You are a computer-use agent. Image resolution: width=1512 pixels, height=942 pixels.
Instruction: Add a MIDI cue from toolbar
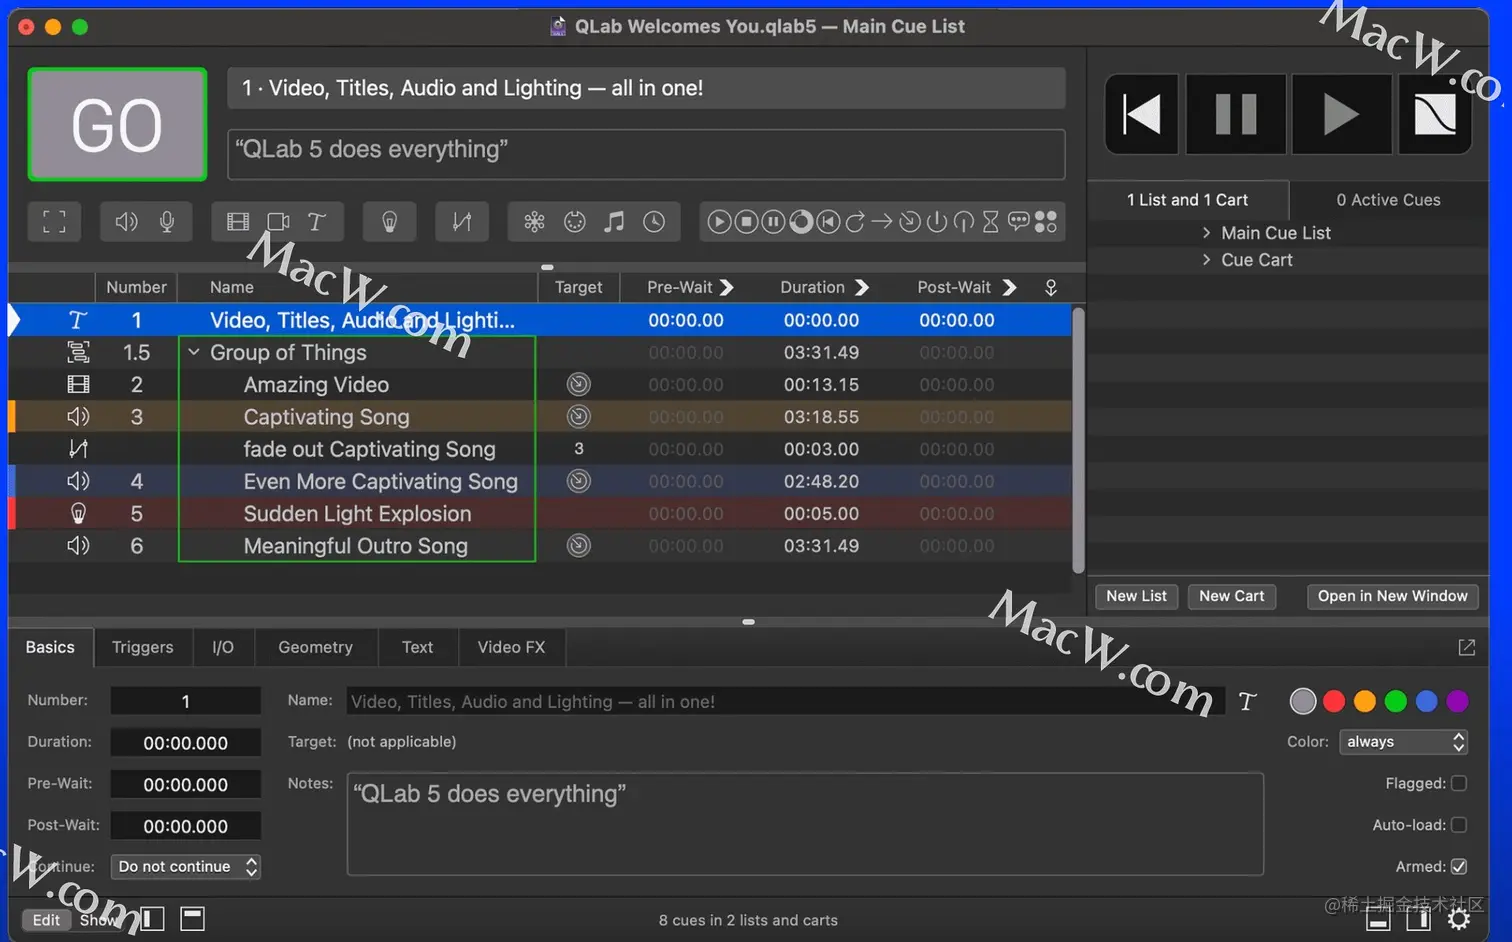point(575,222)
